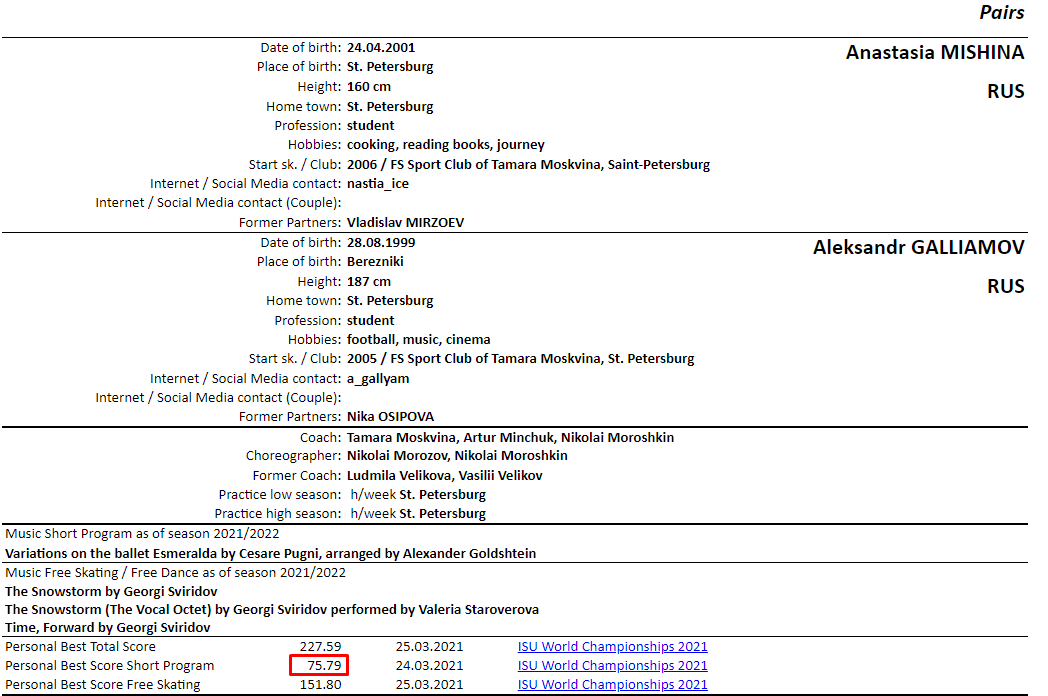
Task: Click the 187 cm height value
Action: 369,282
